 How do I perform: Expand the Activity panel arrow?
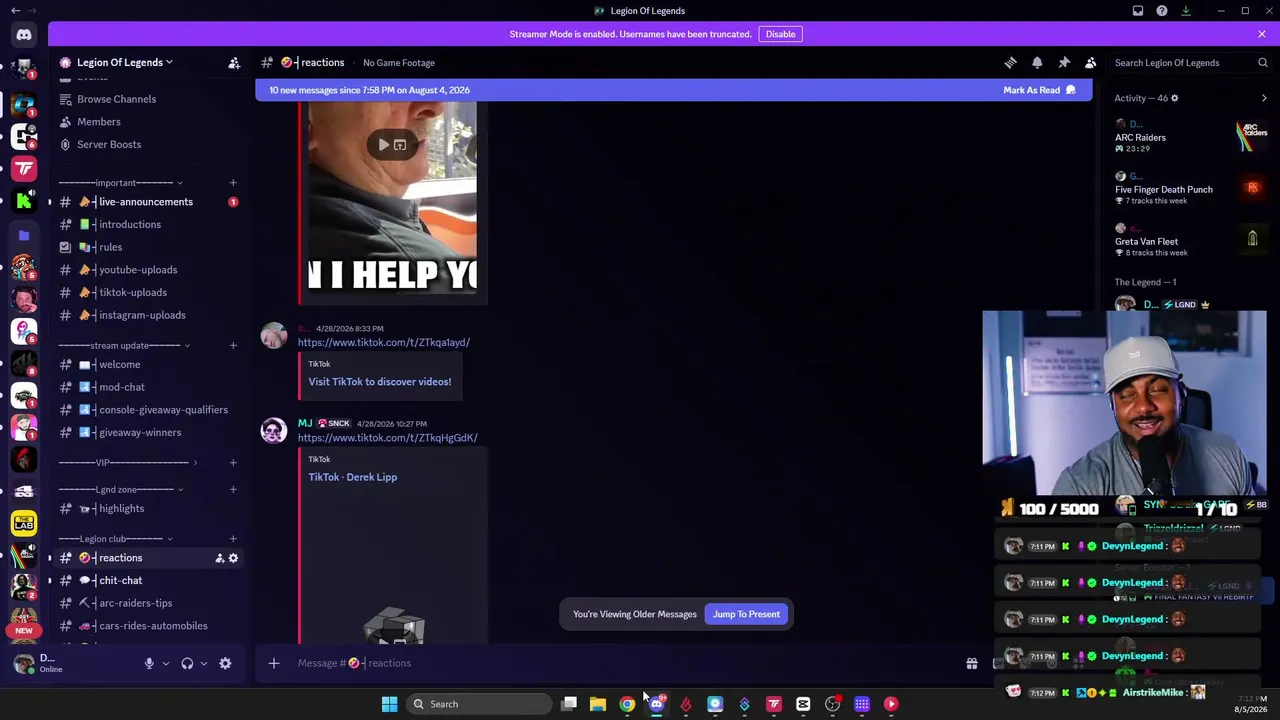coord(1264,98)
